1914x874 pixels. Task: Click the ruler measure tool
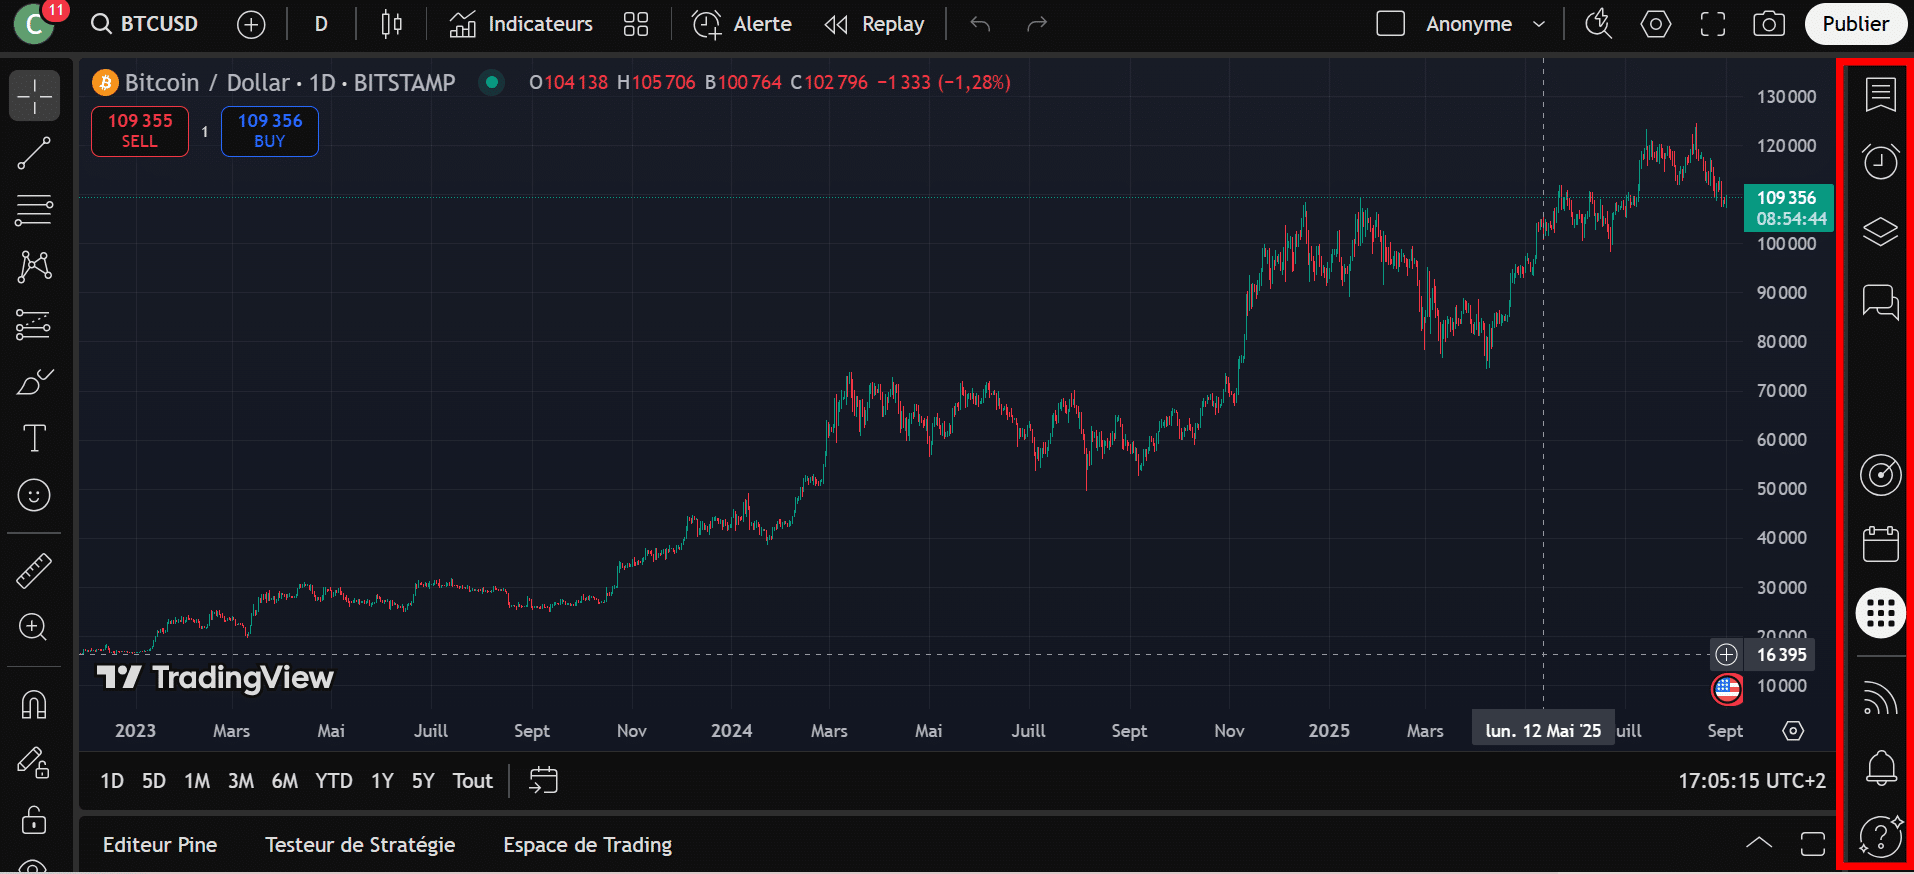click(34, 571)
